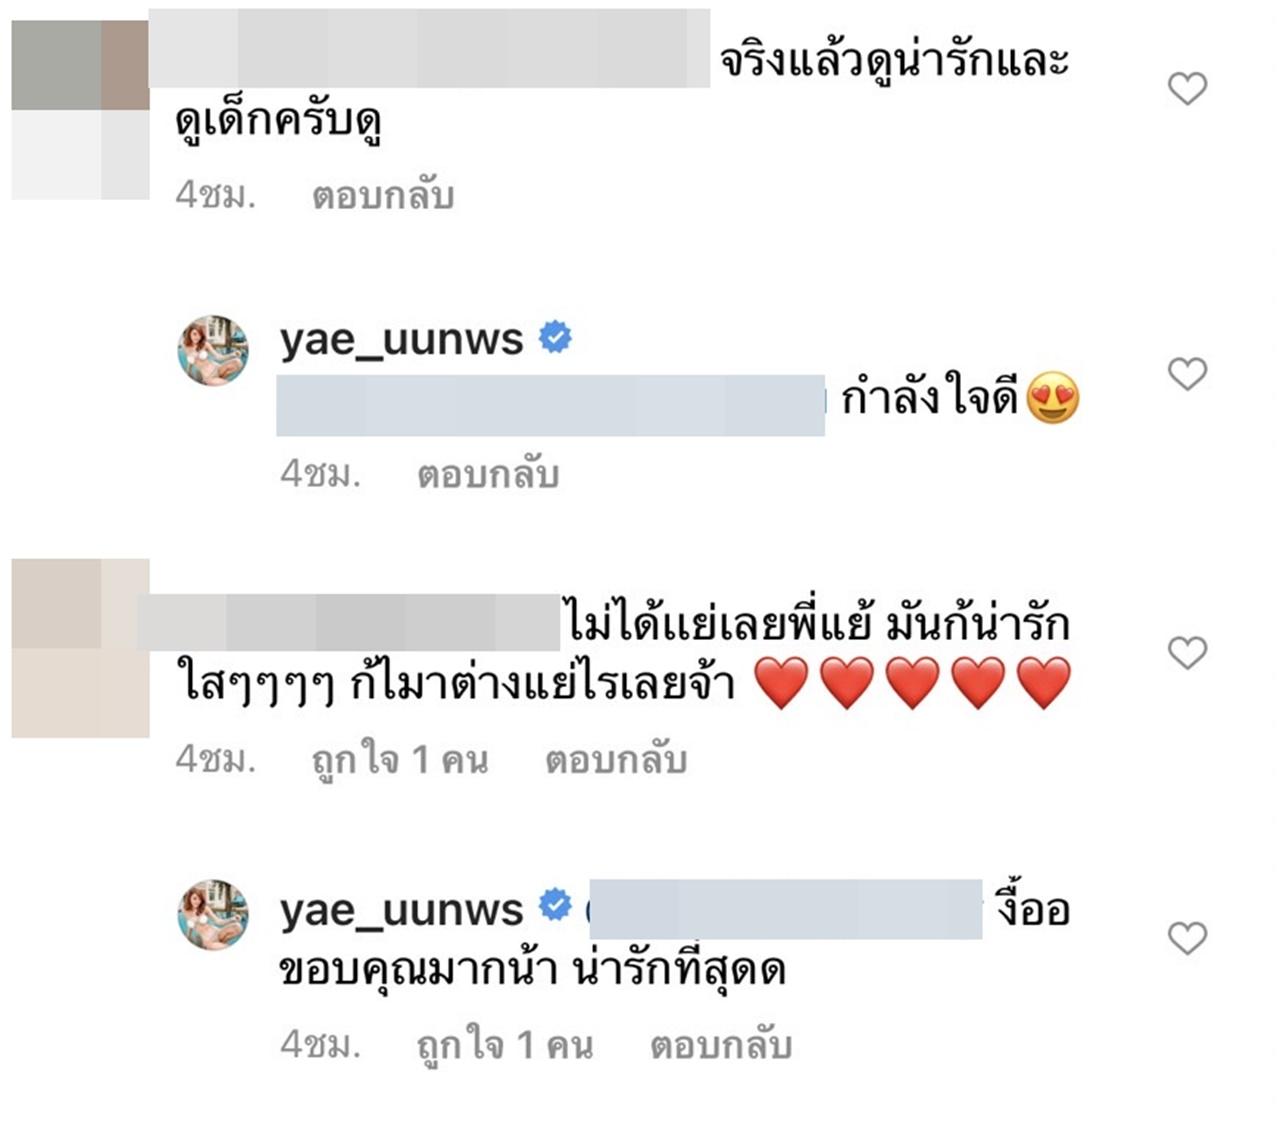The height and width of the screenshot is (1131, 1280).
Task: Reply to the last yae_uunws comment
Action: click(721, 1045)
